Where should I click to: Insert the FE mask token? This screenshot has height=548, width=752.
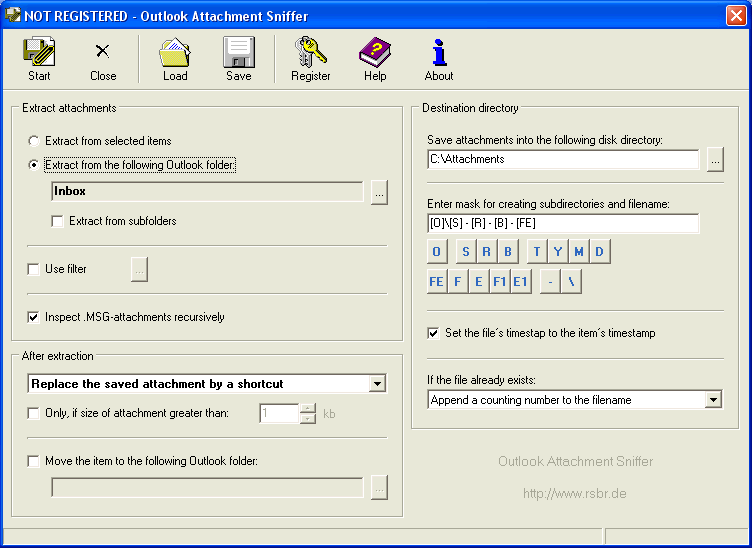[x=437, y=281]
